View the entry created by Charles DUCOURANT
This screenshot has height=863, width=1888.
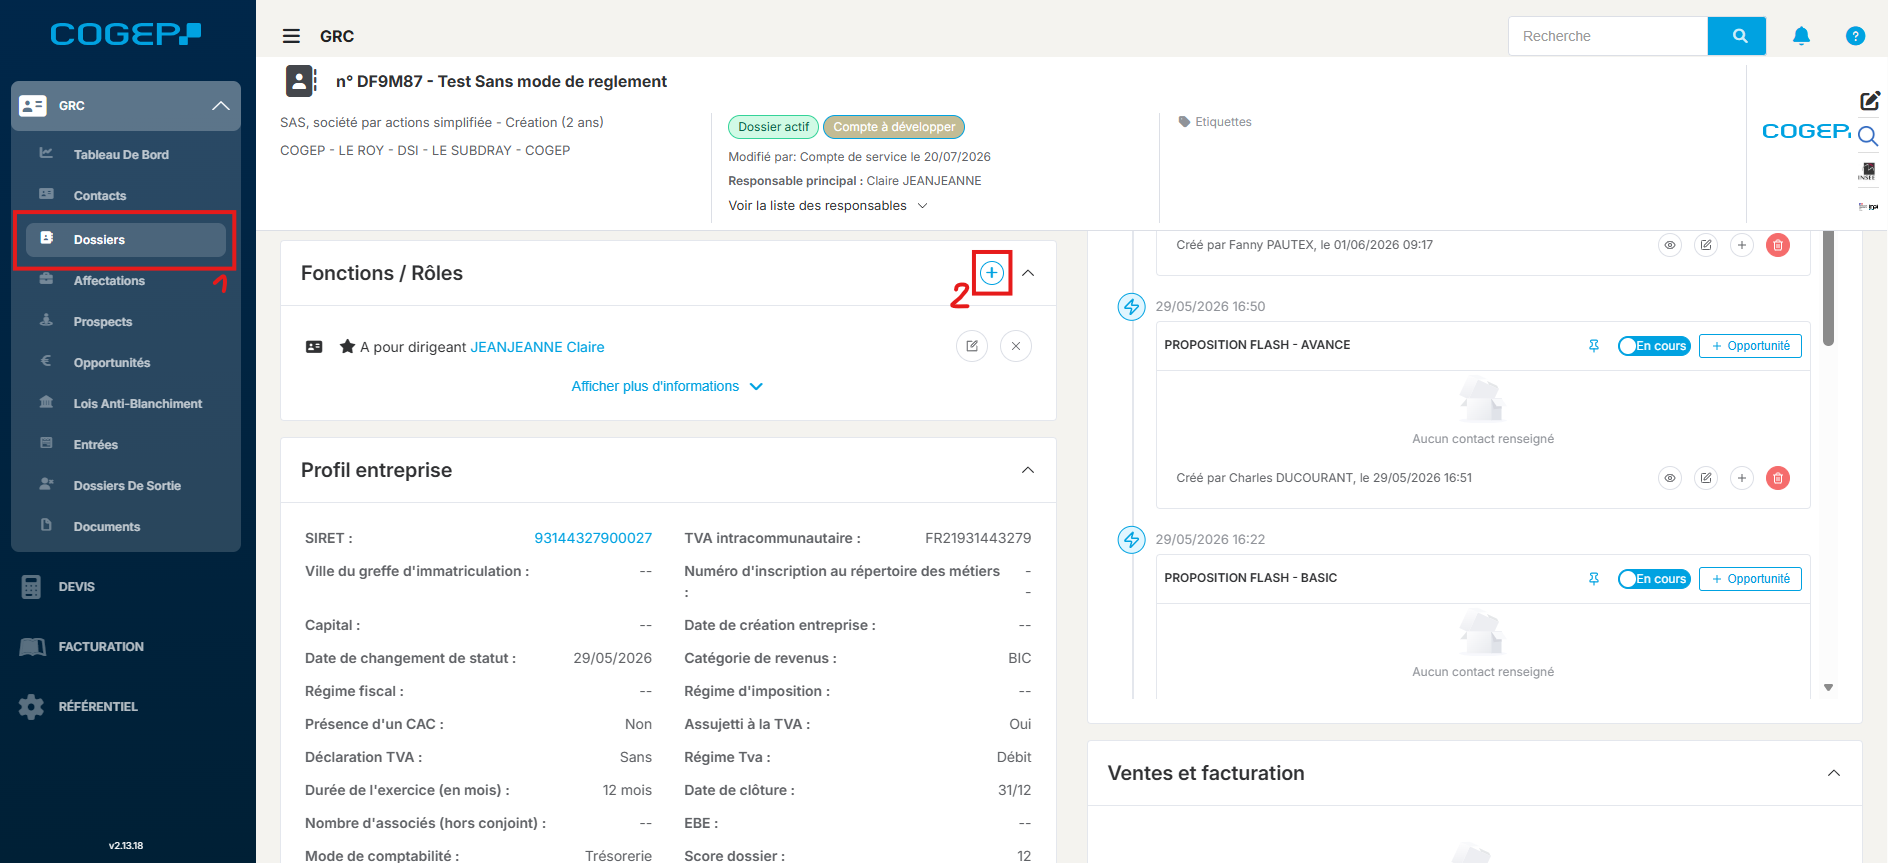click(x=1670, y=478)
